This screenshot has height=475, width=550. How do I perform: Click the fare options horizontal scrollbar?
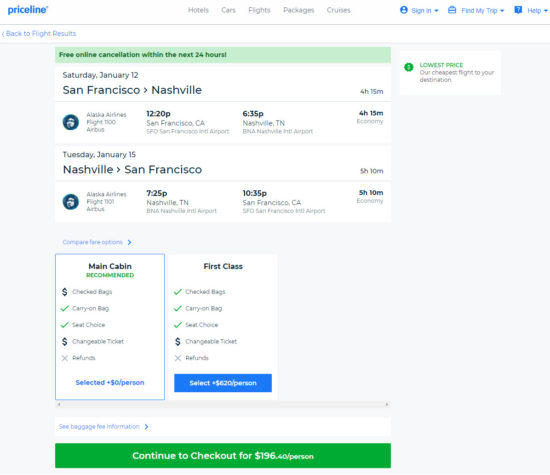(223, 404)
